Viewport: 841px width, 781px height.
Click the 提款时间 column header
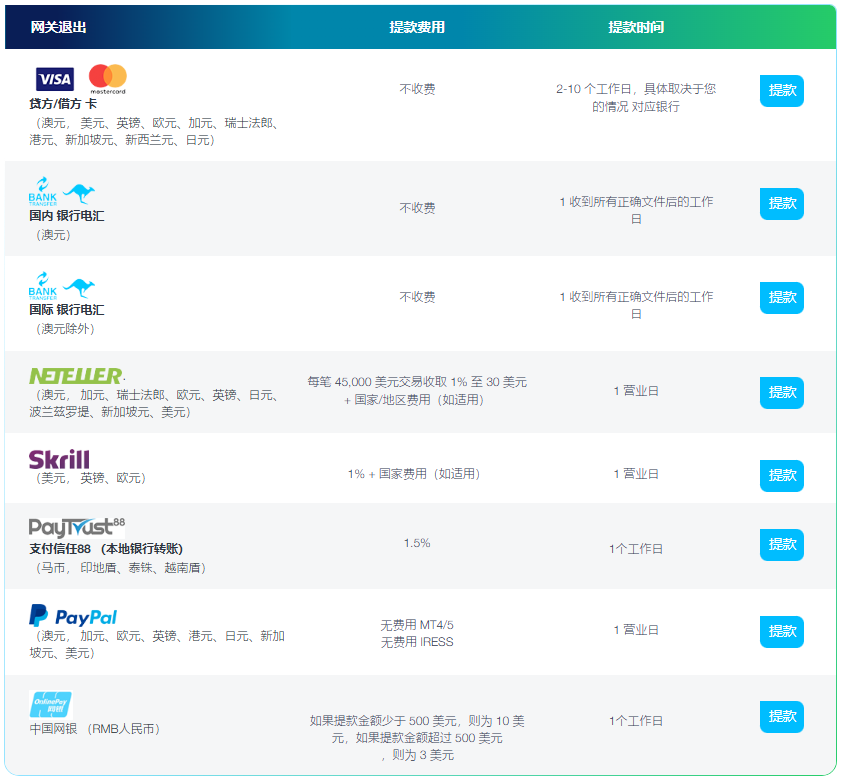(636, 27)
